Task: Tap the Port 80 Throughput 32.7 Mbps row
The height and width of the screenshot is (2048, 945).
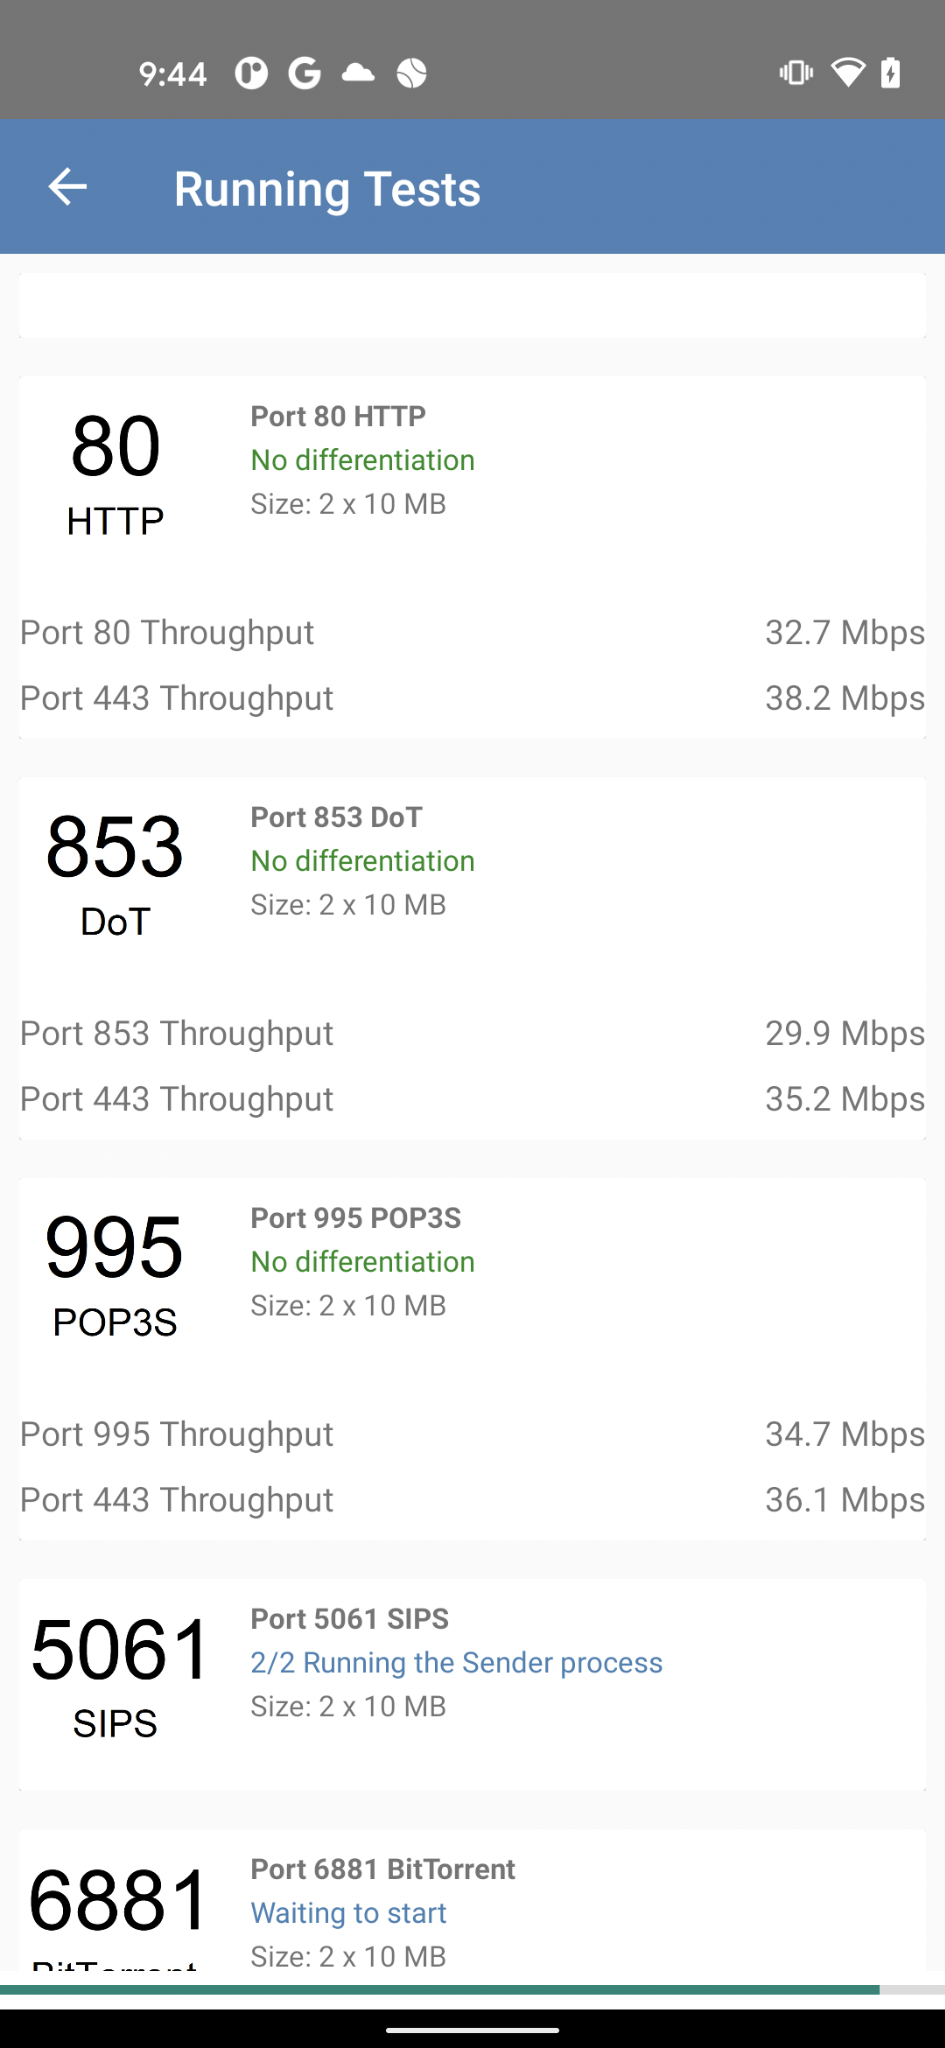Action: pyautogui.click(x=472, y=633)
